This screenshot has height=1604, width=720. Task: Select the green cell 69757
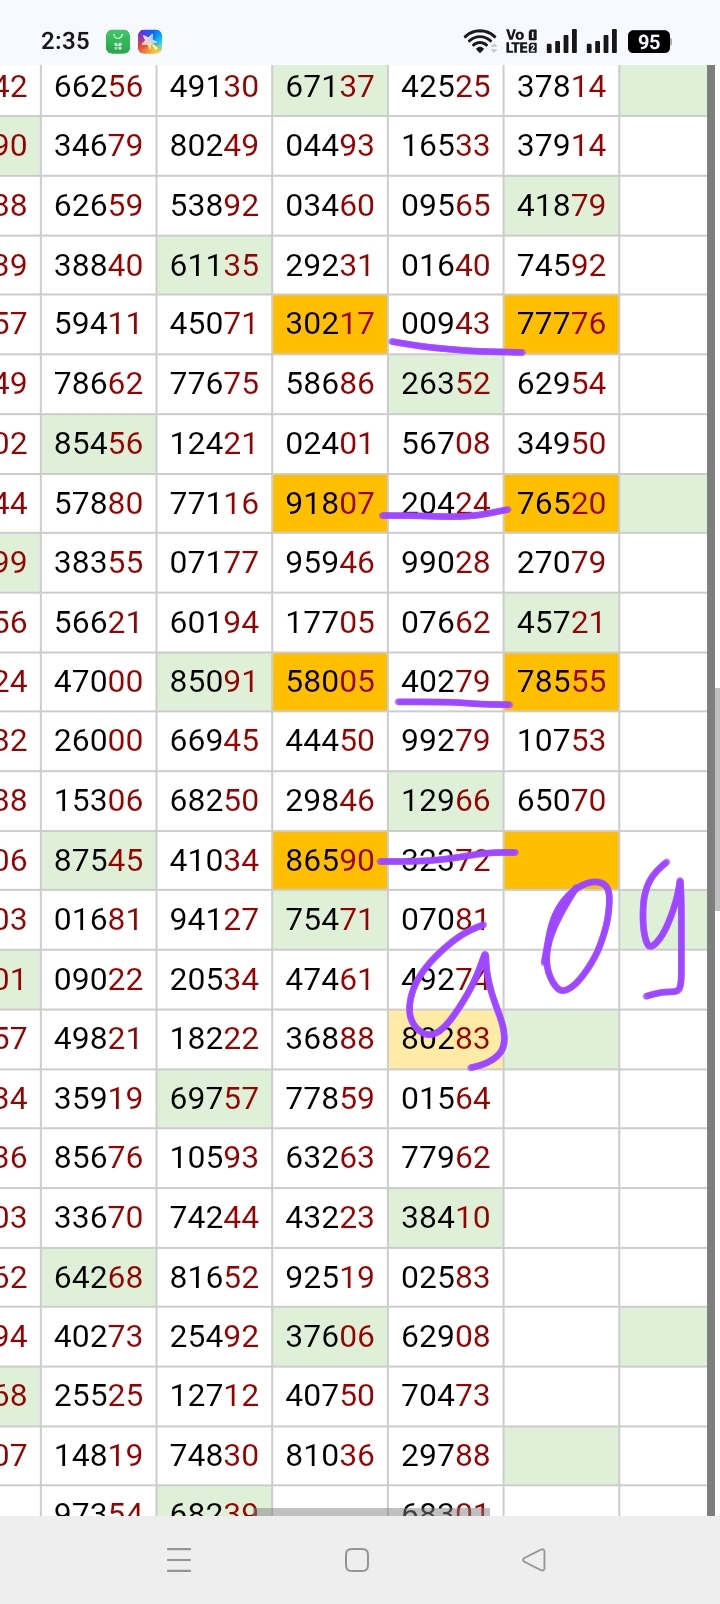coord(214,1098)
